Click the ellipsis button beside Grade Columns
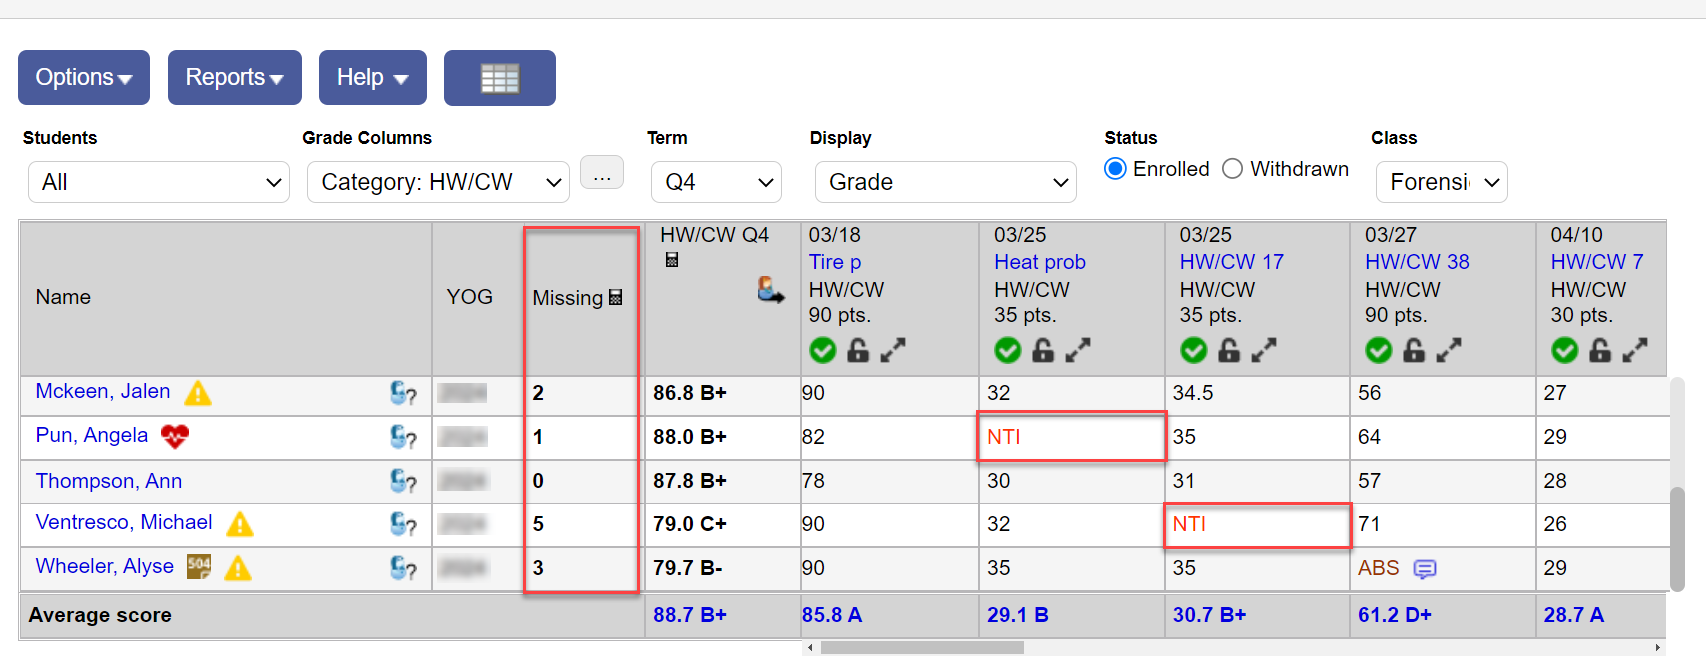 coord(602,176)
